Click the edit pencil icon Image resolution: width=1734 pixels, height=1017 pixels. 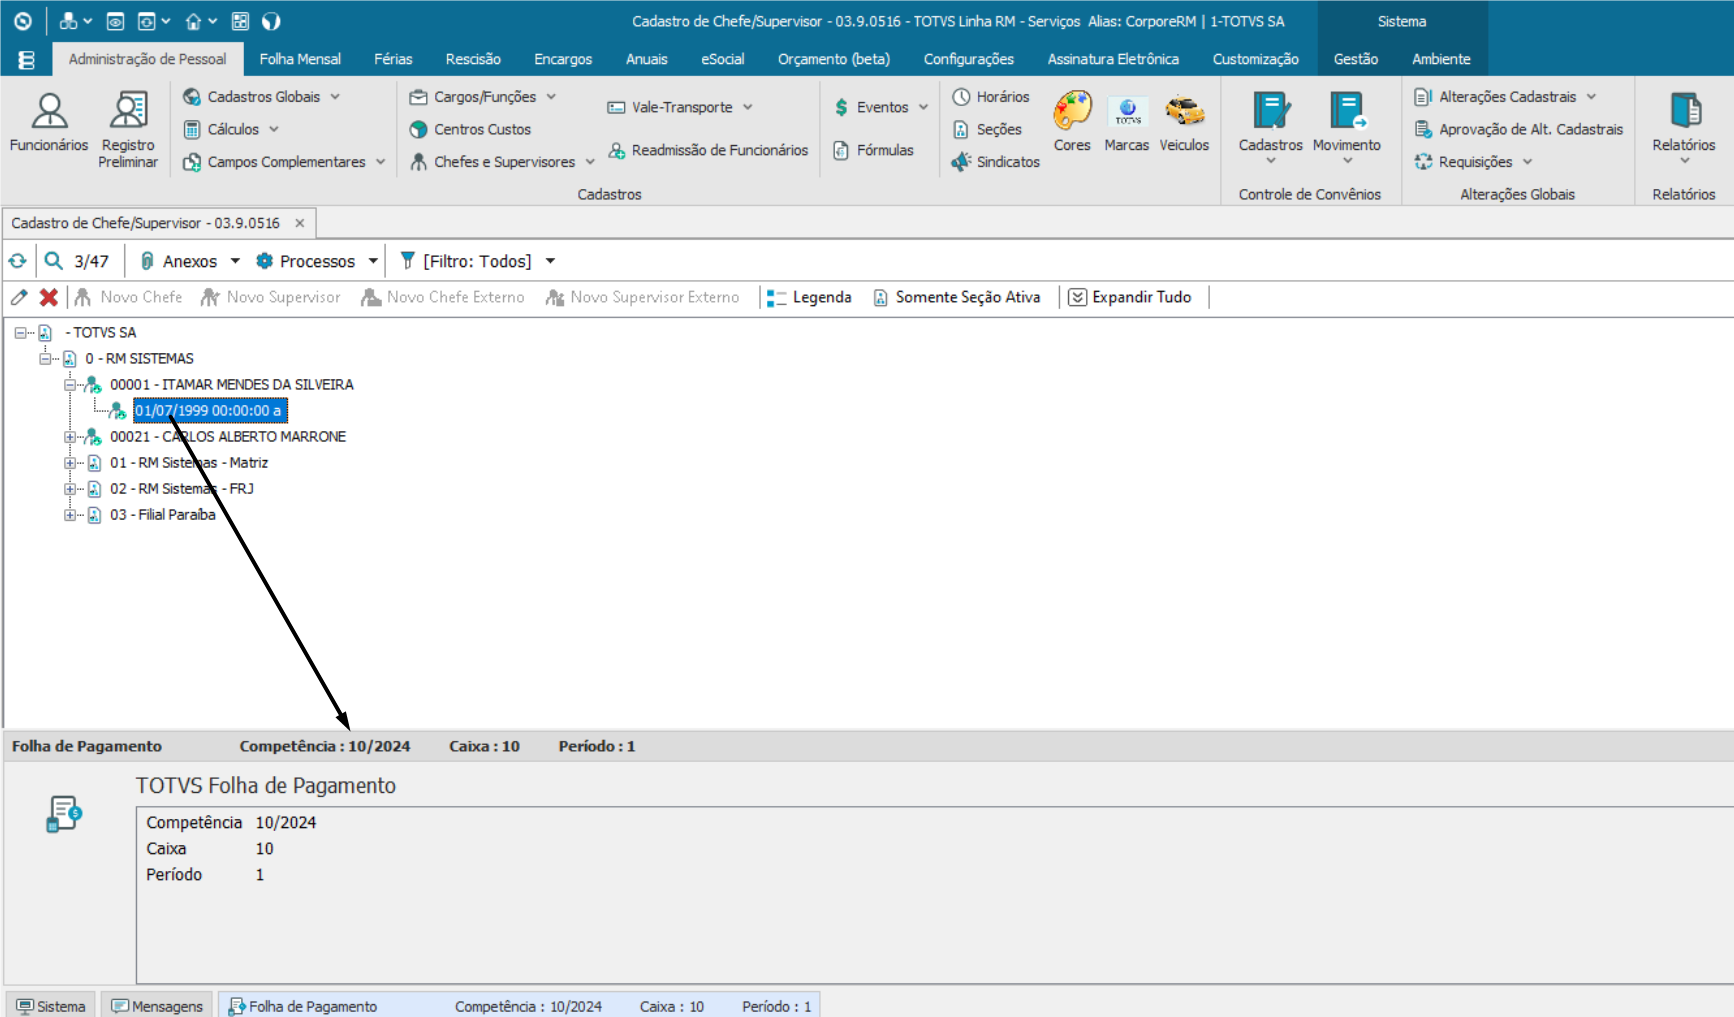click(19, 297)
